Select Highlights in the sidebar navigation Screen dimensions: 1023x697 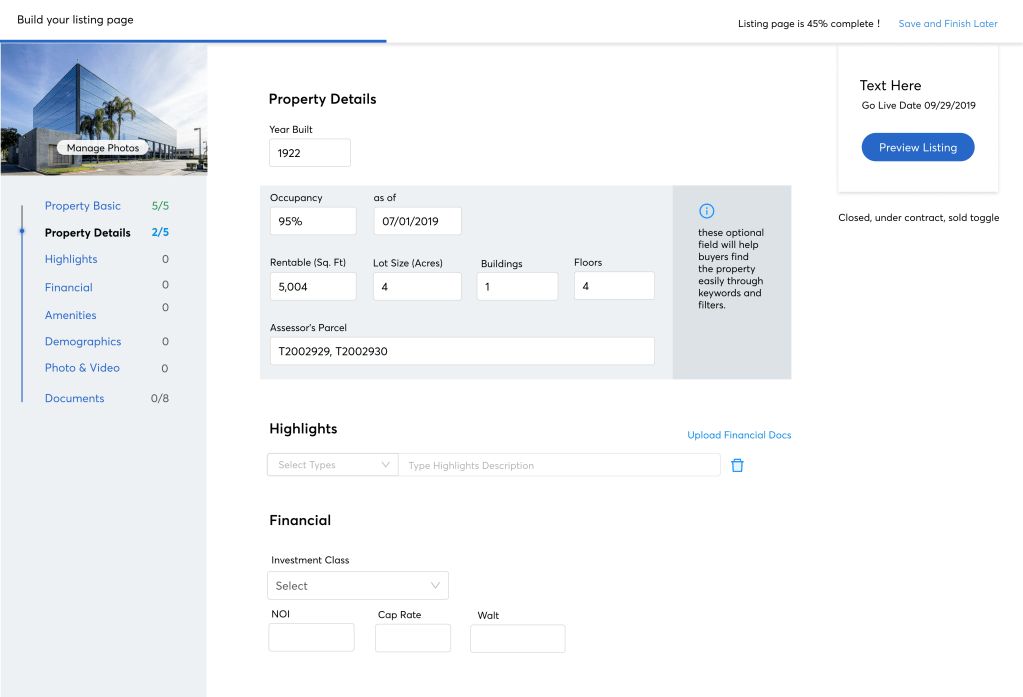(x=71, y=259)
